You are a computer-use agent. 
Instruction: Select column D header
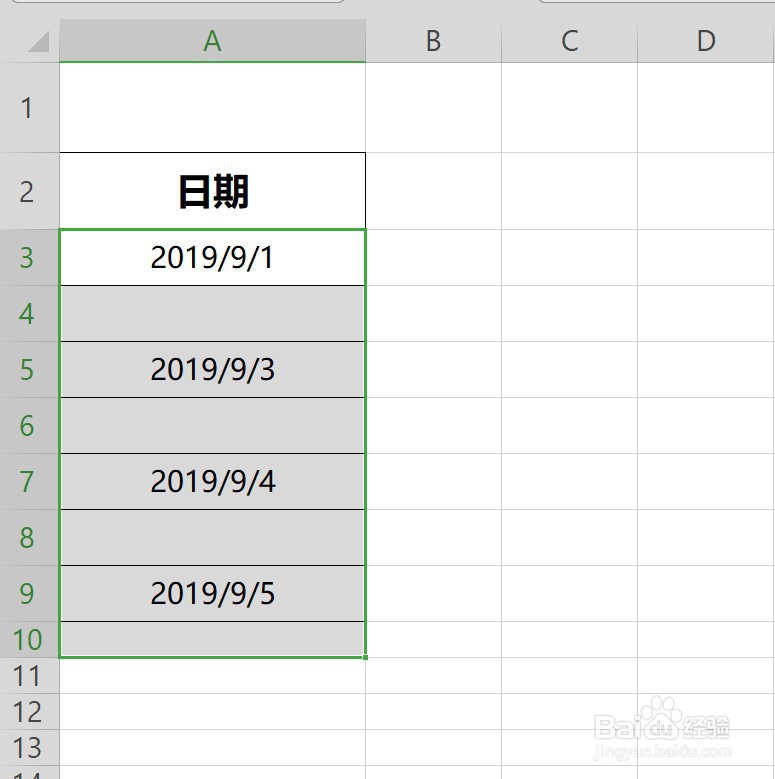[x=706, y=41]
